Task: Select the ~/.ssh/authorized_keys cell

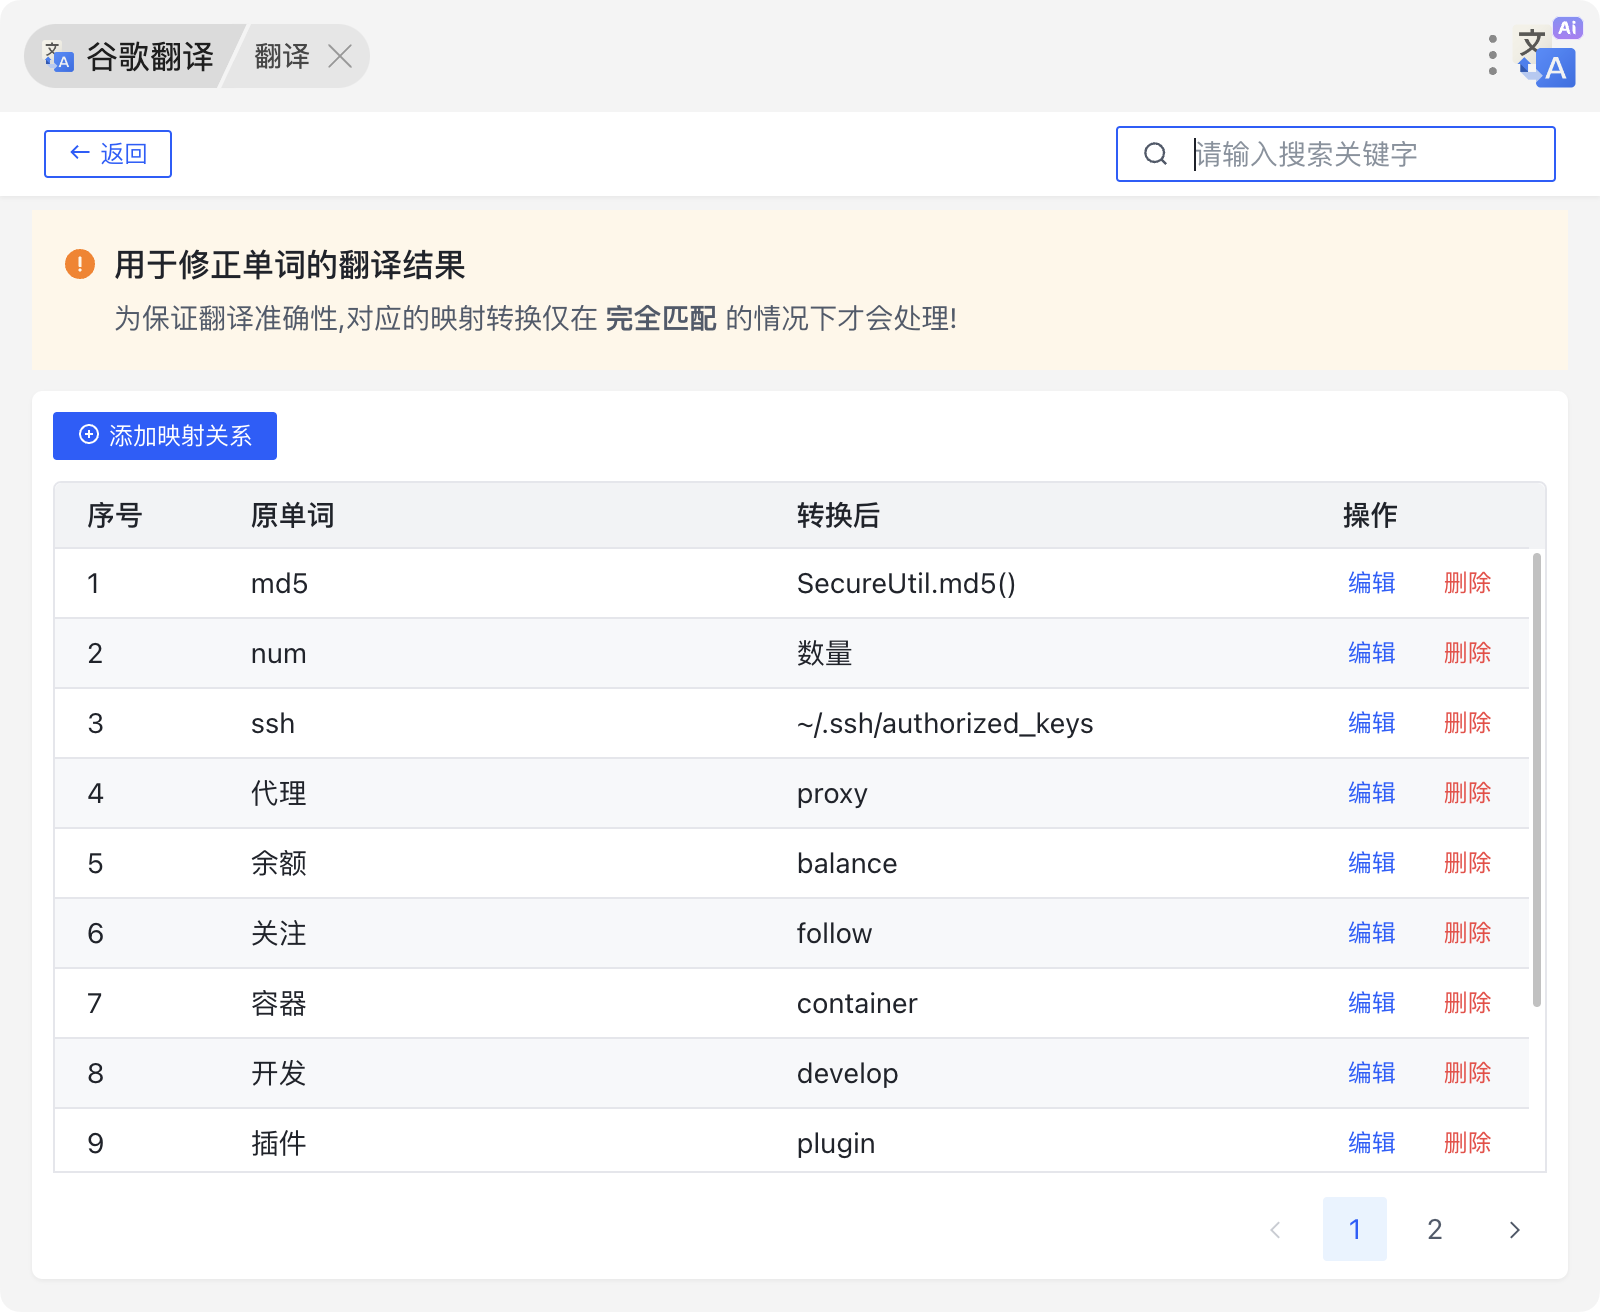Action: pyautogui.click(x=945, y=723)
